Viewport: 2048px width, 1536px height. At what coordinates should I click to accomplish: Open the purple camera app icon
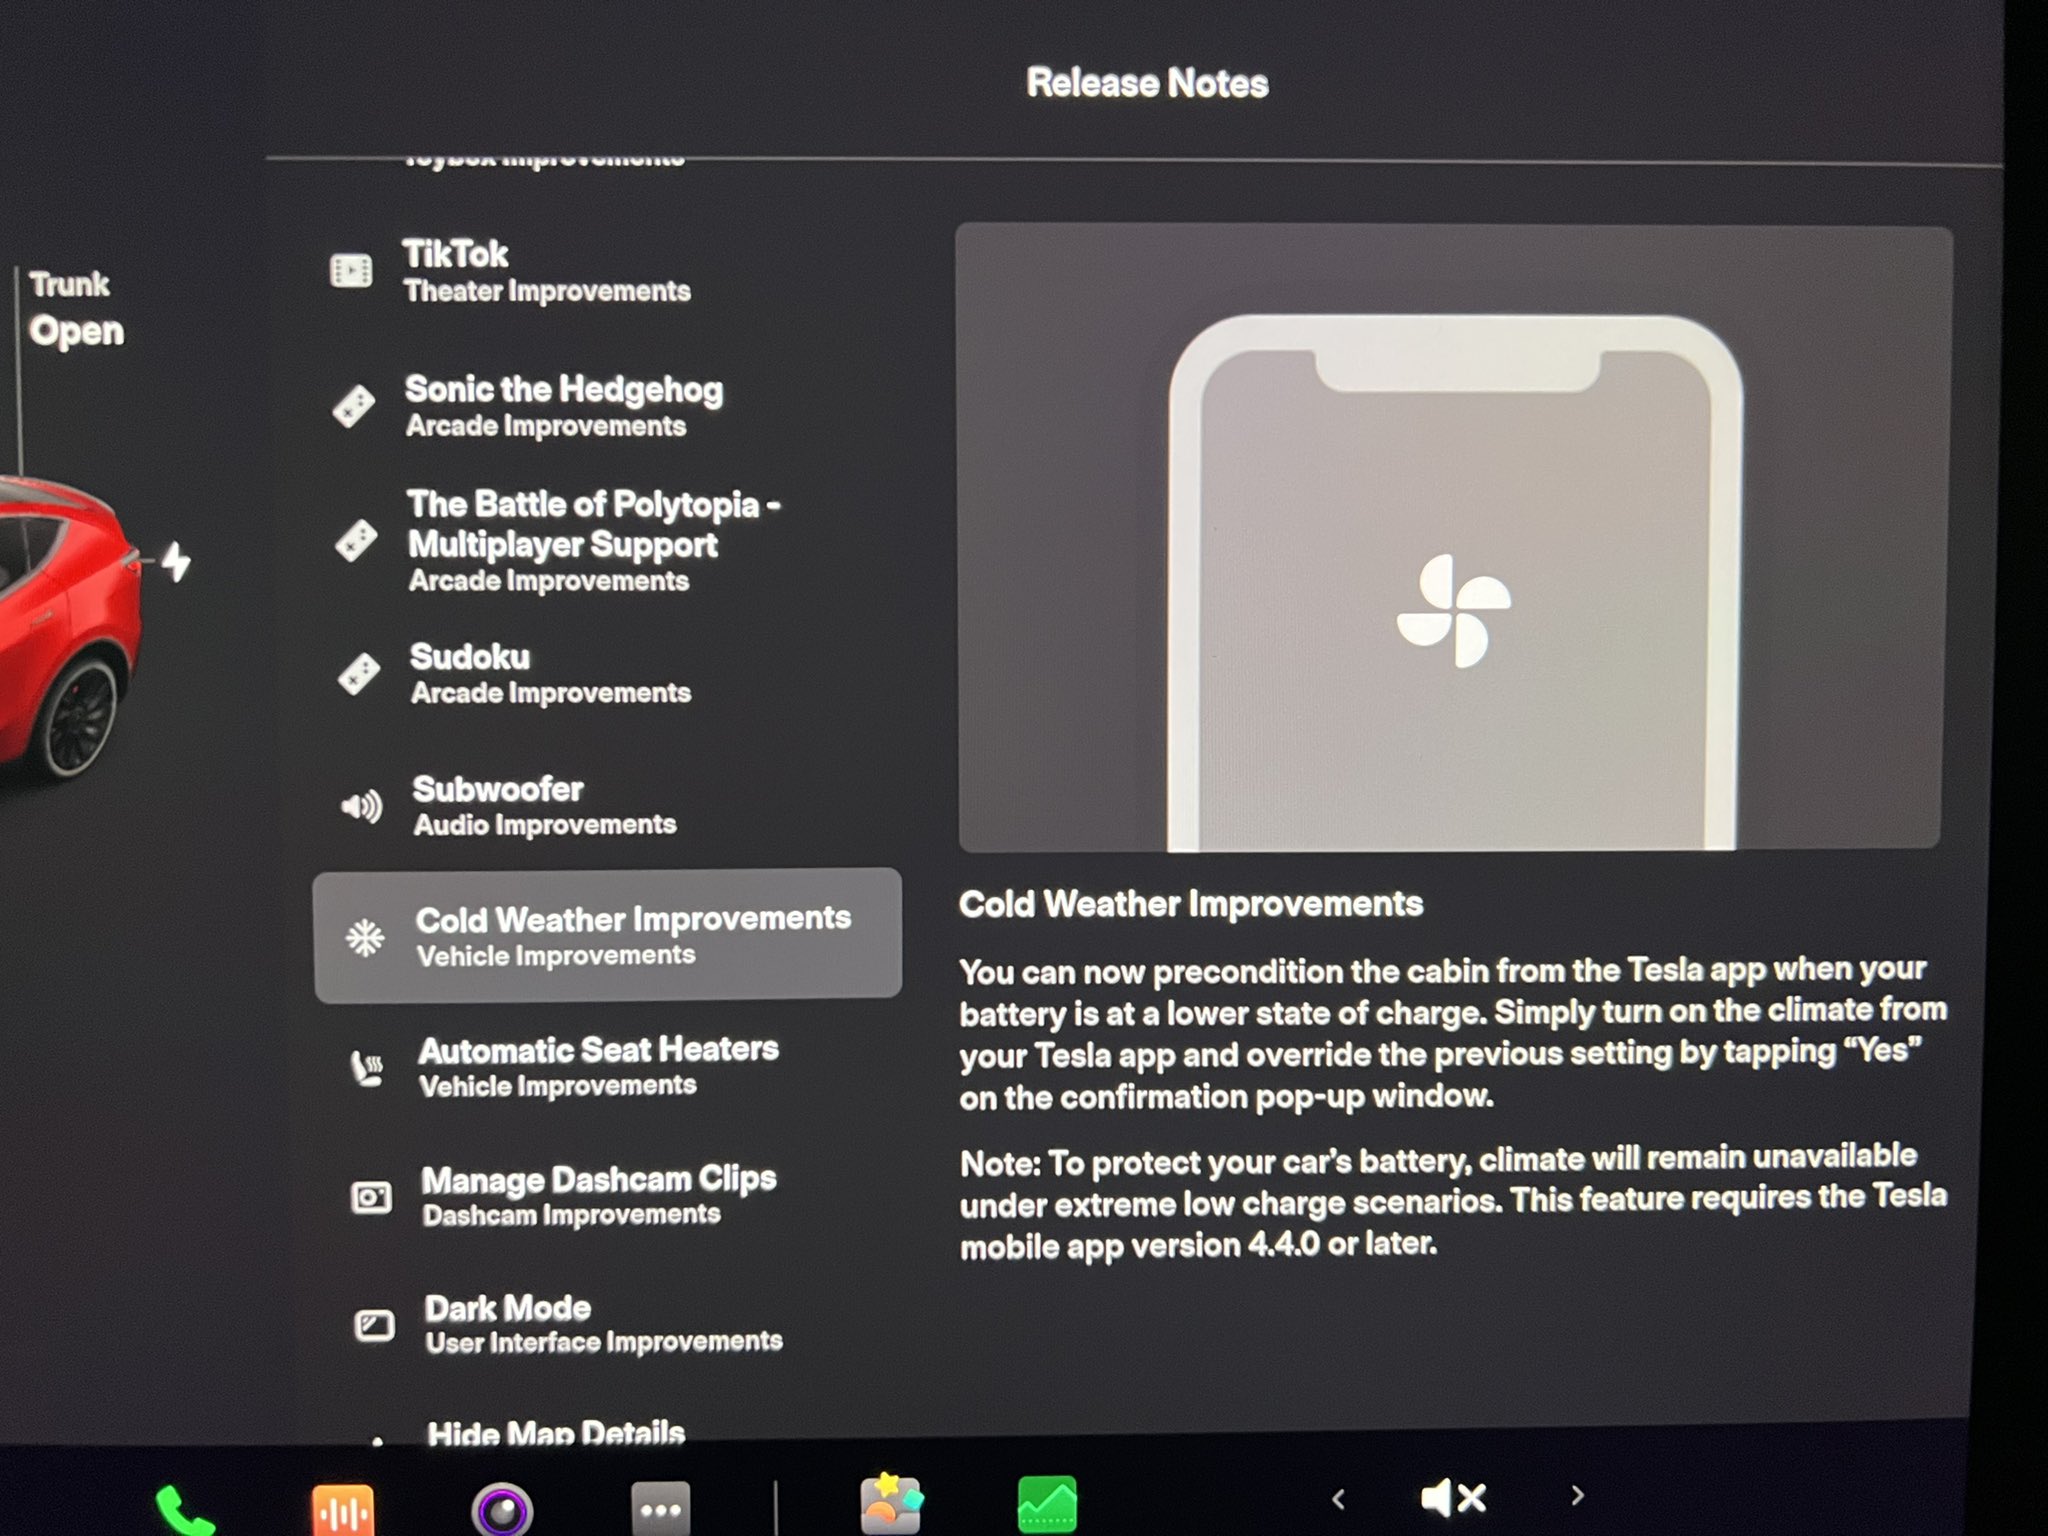pyautogui.click(x=502, y=1509)
